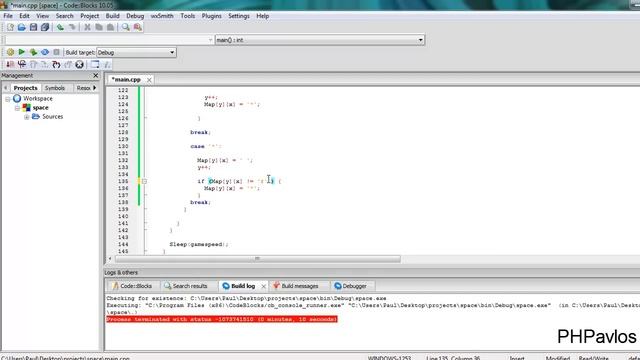
Task: Click the debugger Step out icon
Action: pos(67,64)
